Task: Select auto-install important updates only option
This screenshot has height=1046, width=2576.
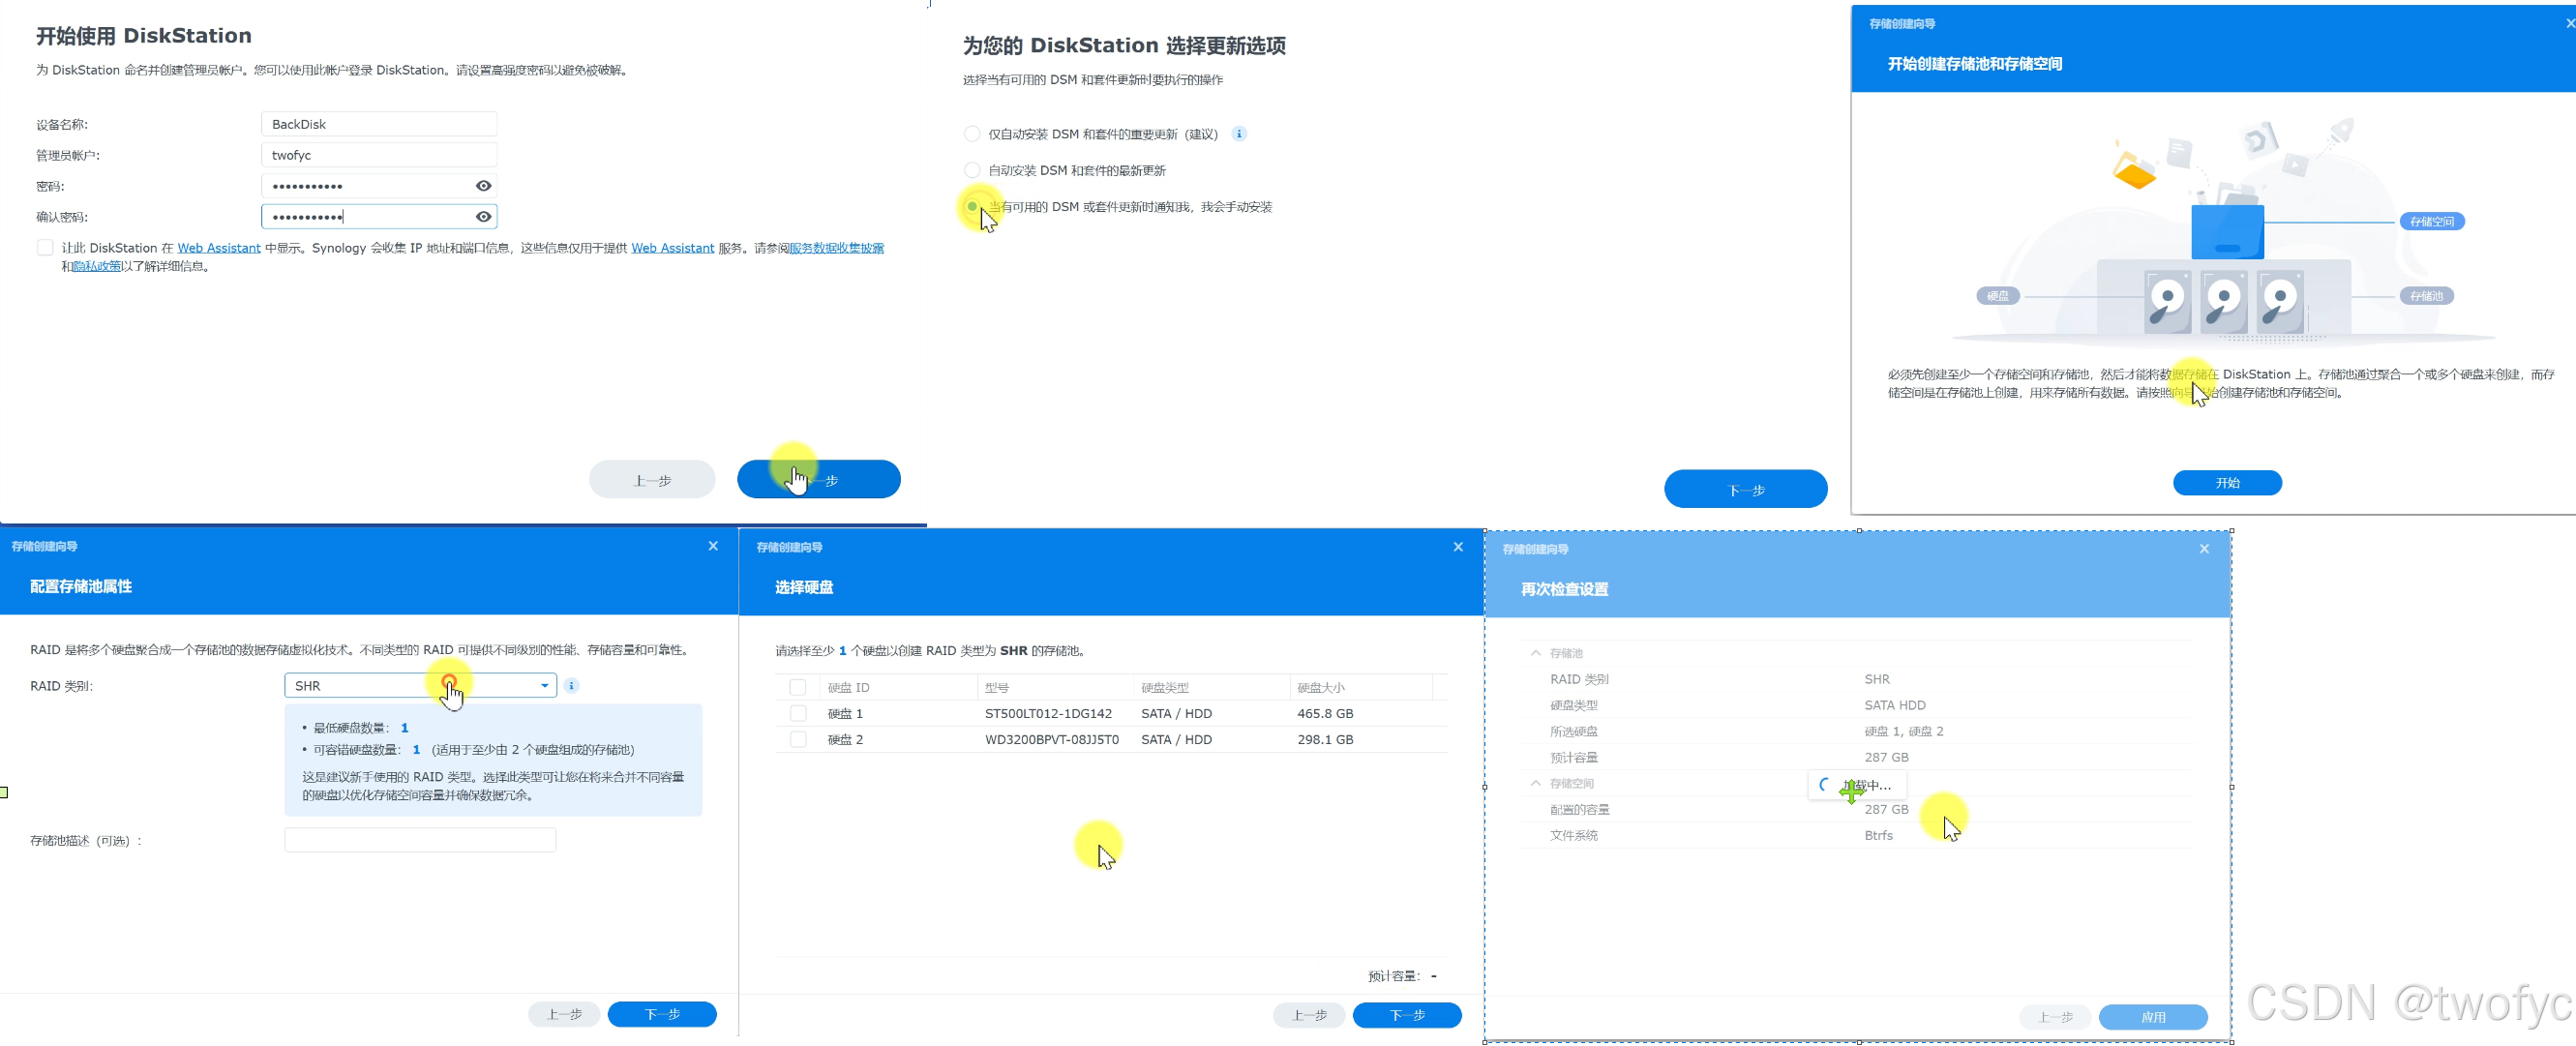Action: (972, 134)
